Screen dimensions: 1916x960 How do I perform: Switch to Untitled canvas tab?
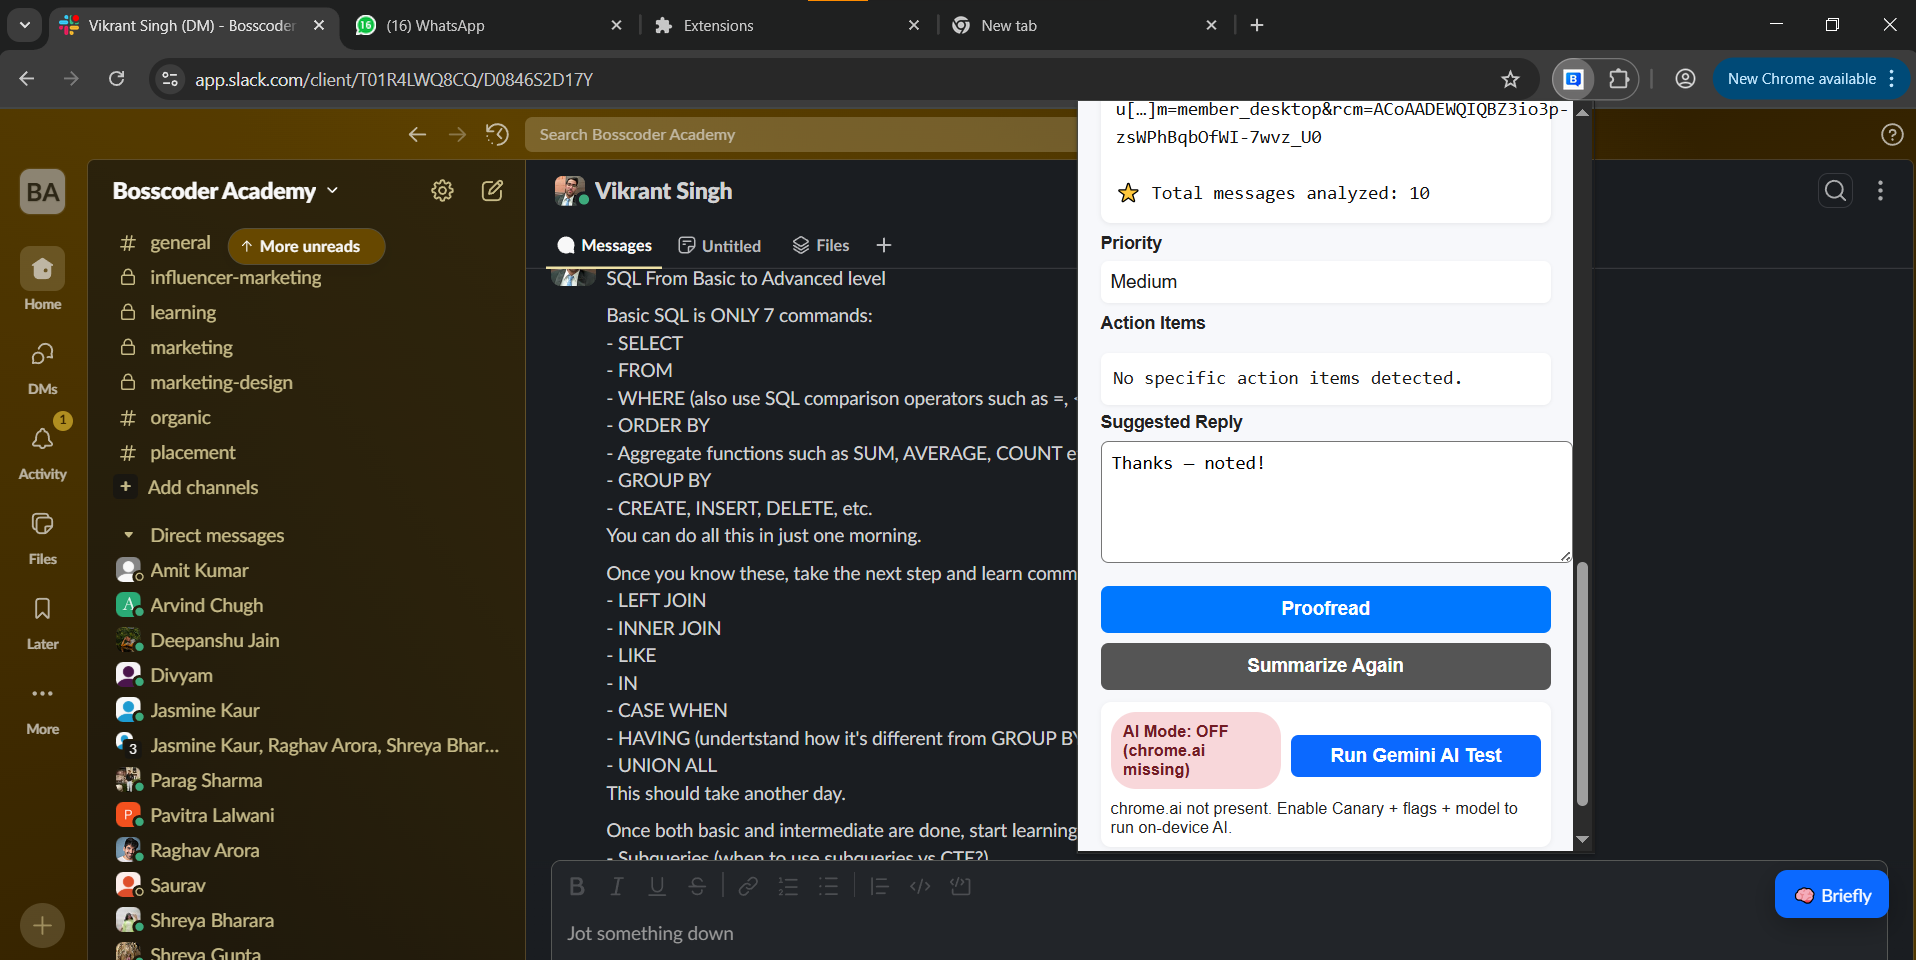tap(719, 246)
